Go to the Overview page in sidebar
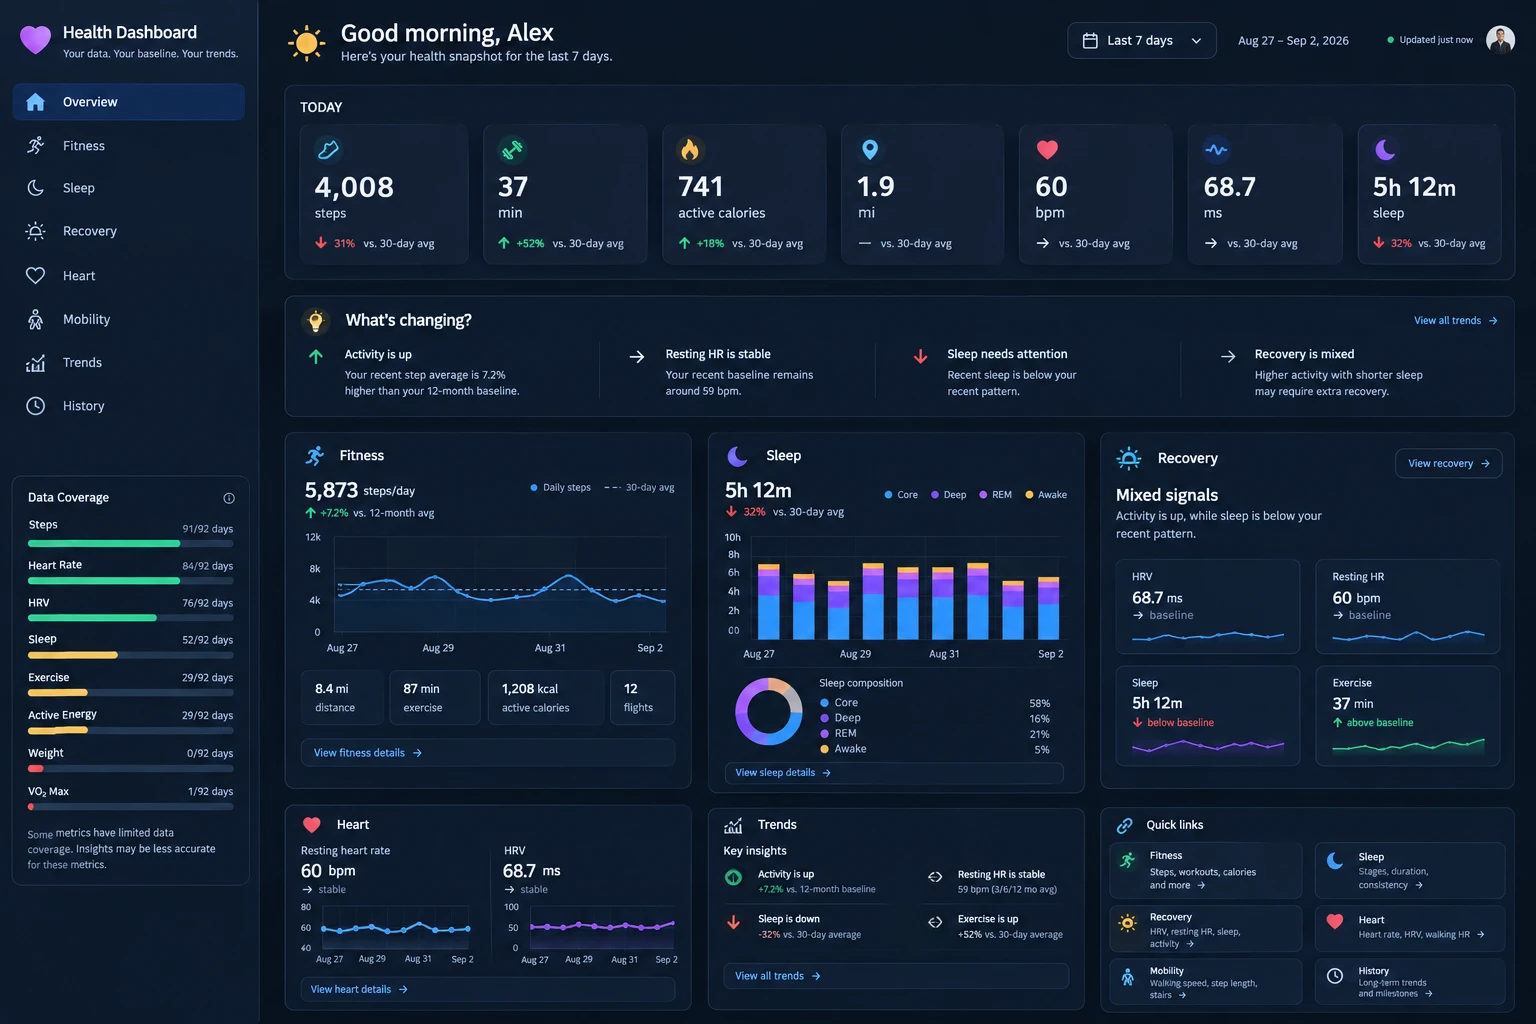 pos(129,102)
